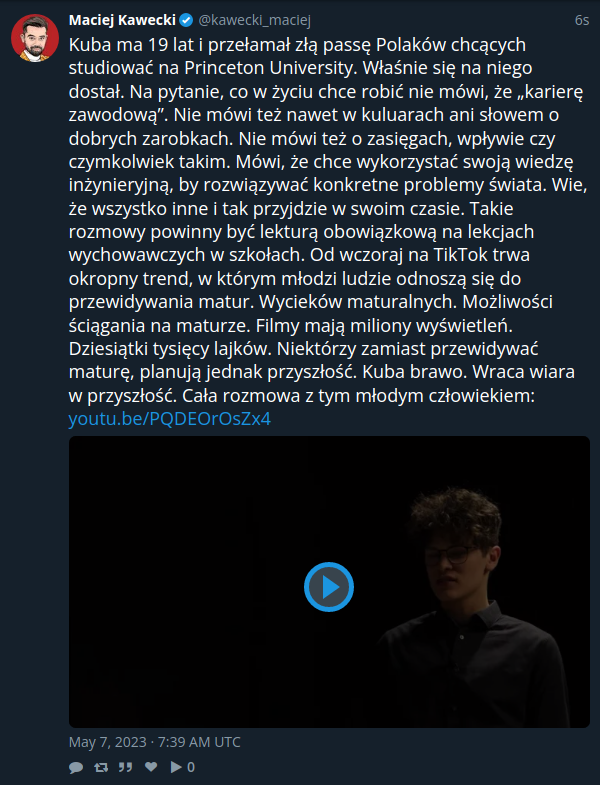Image resolution: width=600 pixels, height=785 pixels.
Task: Click the reply speech bubble icon
Action: coord(76,767)
